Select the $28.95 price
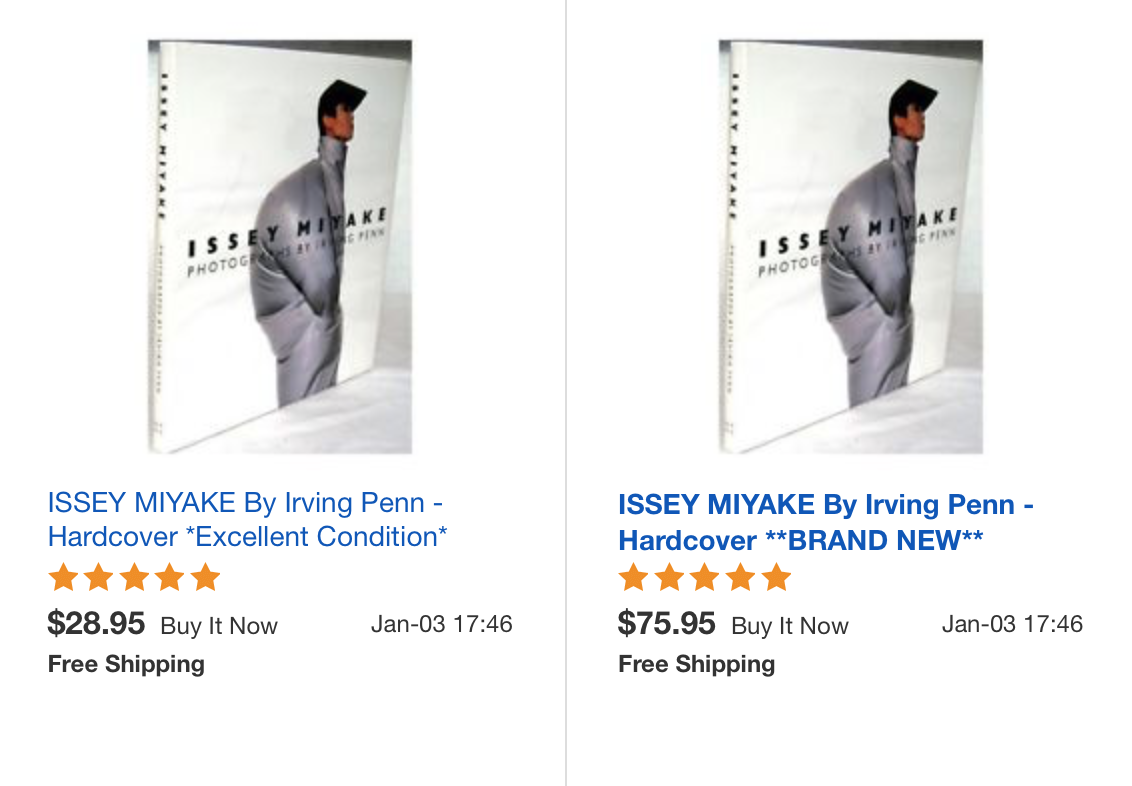The image size is (1132, 786). 96,624
